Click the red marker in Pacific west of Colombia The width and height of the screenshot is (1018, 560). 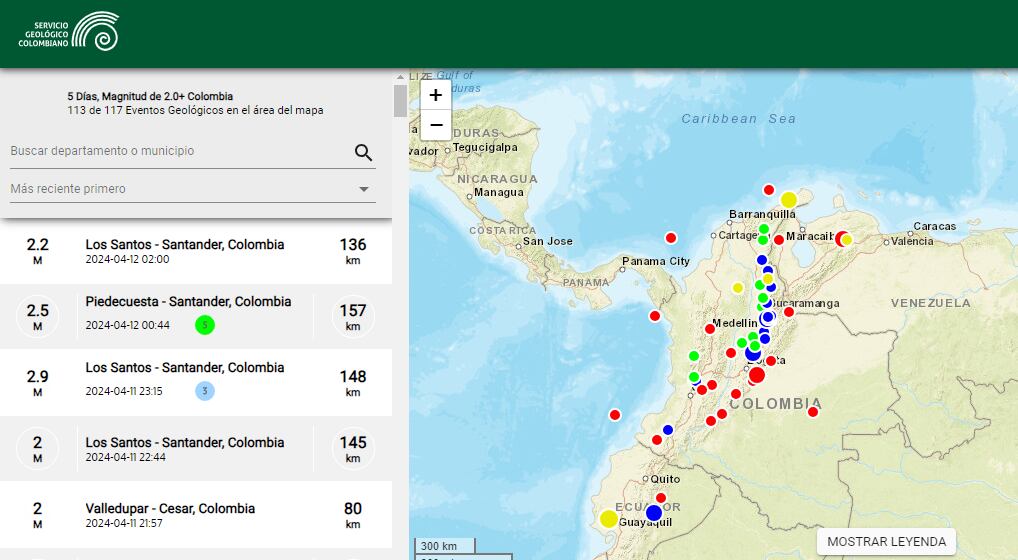point(615,415)
